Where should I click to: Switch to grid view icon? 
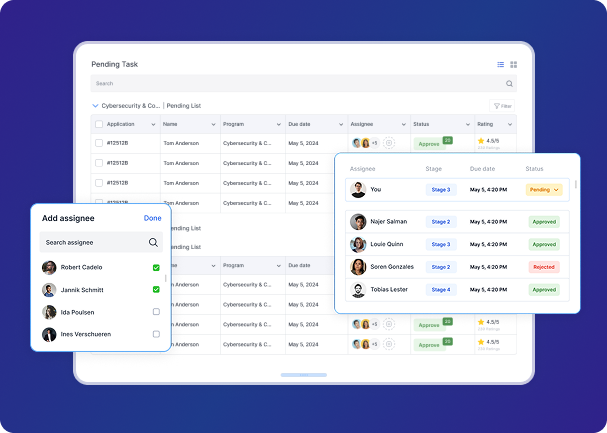tap(513, 64)
